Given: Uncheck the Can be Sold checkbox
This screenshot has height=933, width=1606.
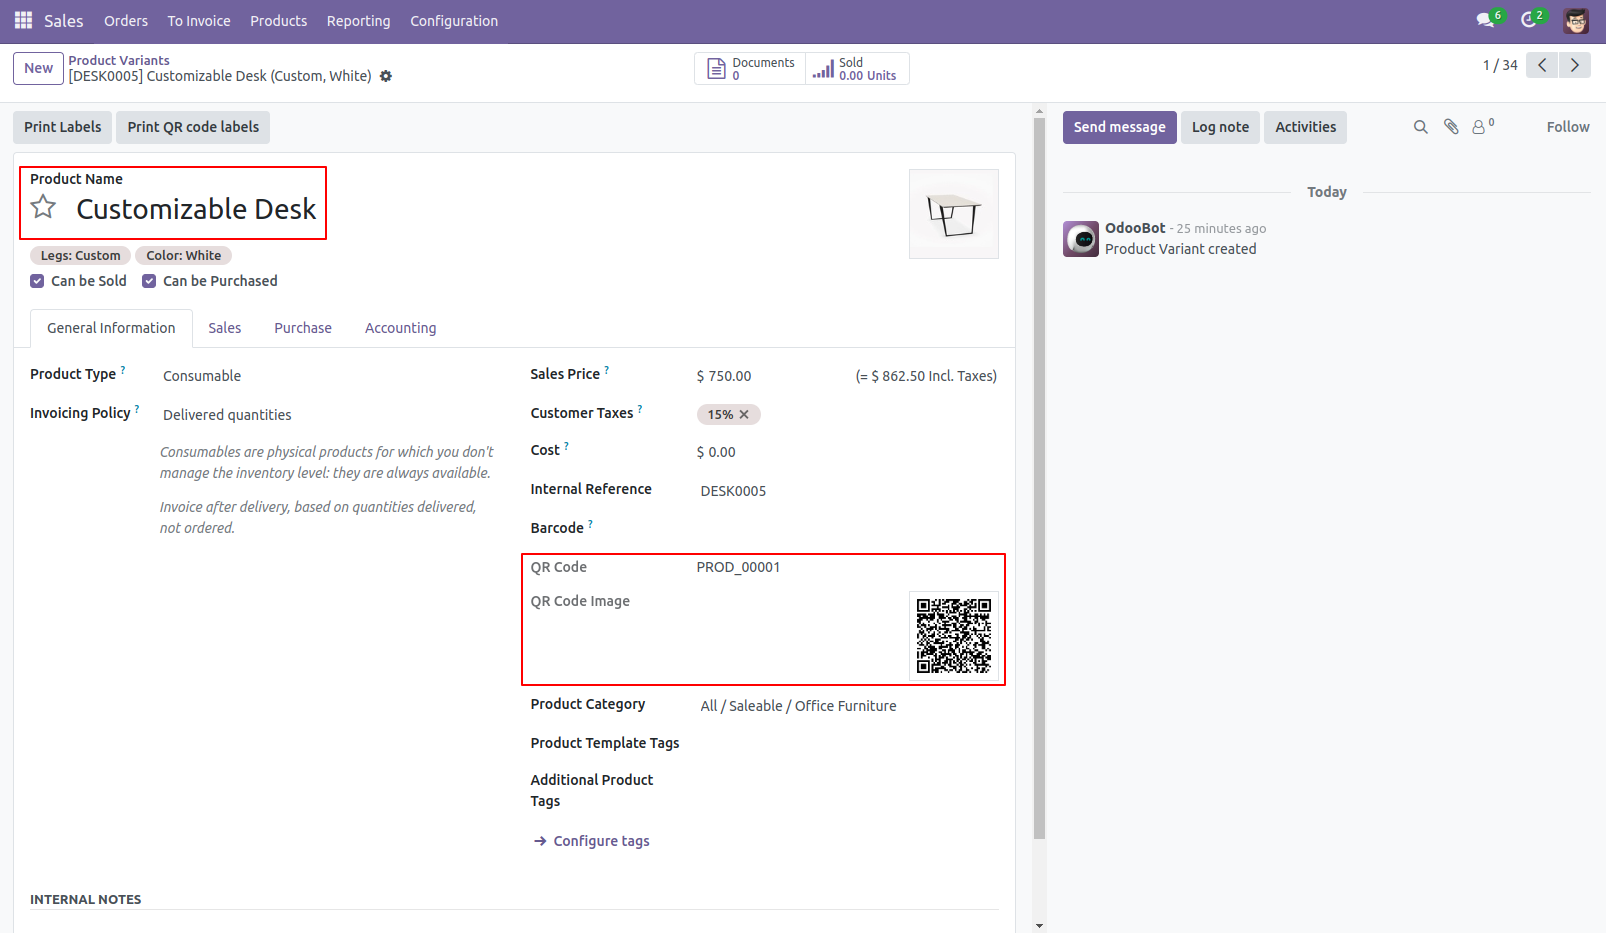Looking at the screenshot, I should click(36, 281).
